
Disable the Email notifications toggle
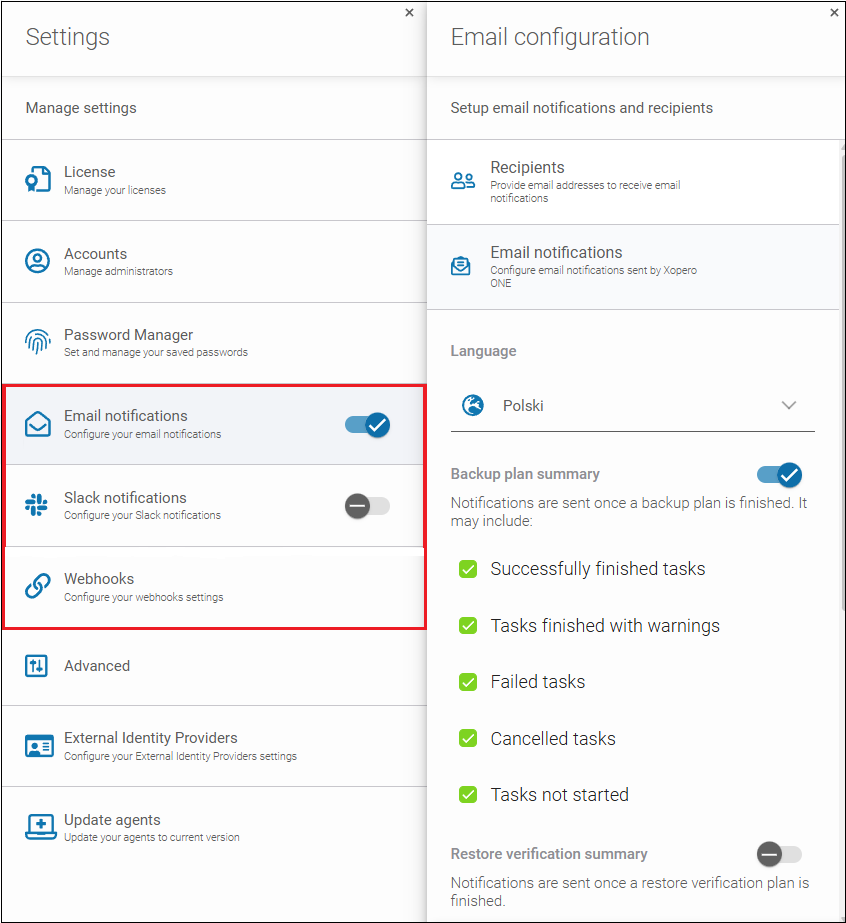coord(368,424)
